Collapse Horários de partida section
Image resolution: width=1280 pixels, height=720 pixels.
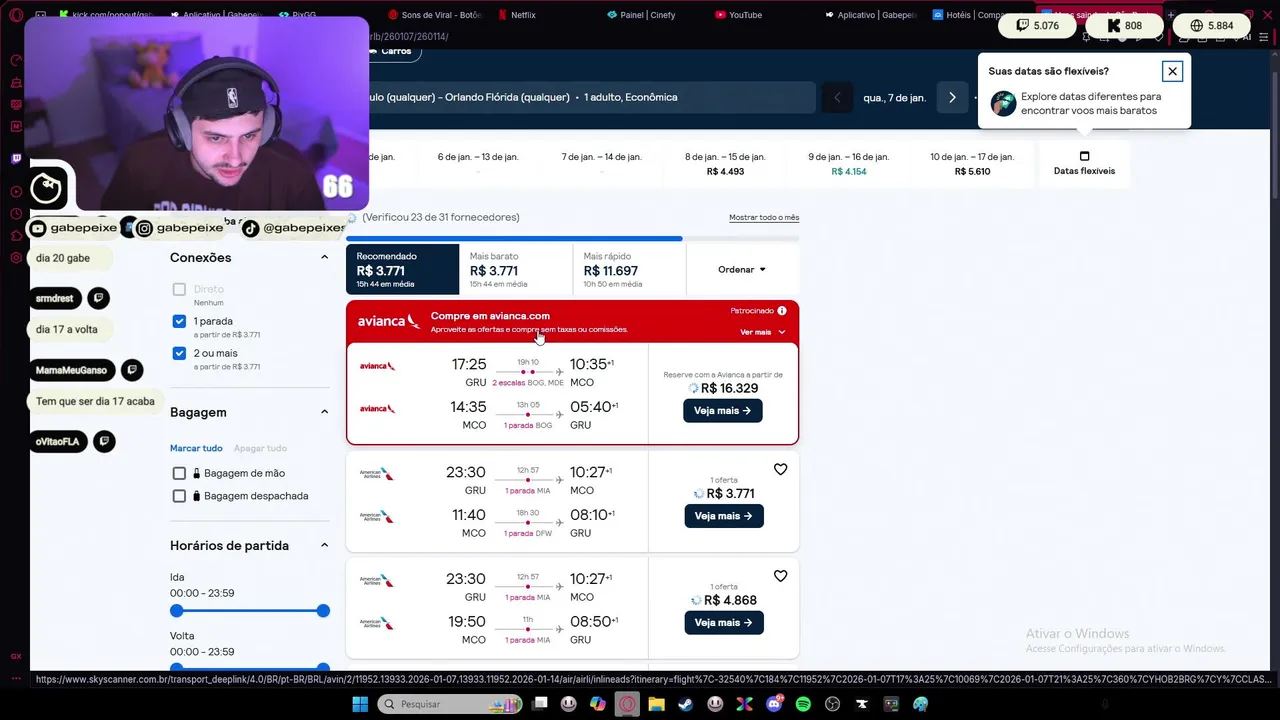[x=324, y=545]
